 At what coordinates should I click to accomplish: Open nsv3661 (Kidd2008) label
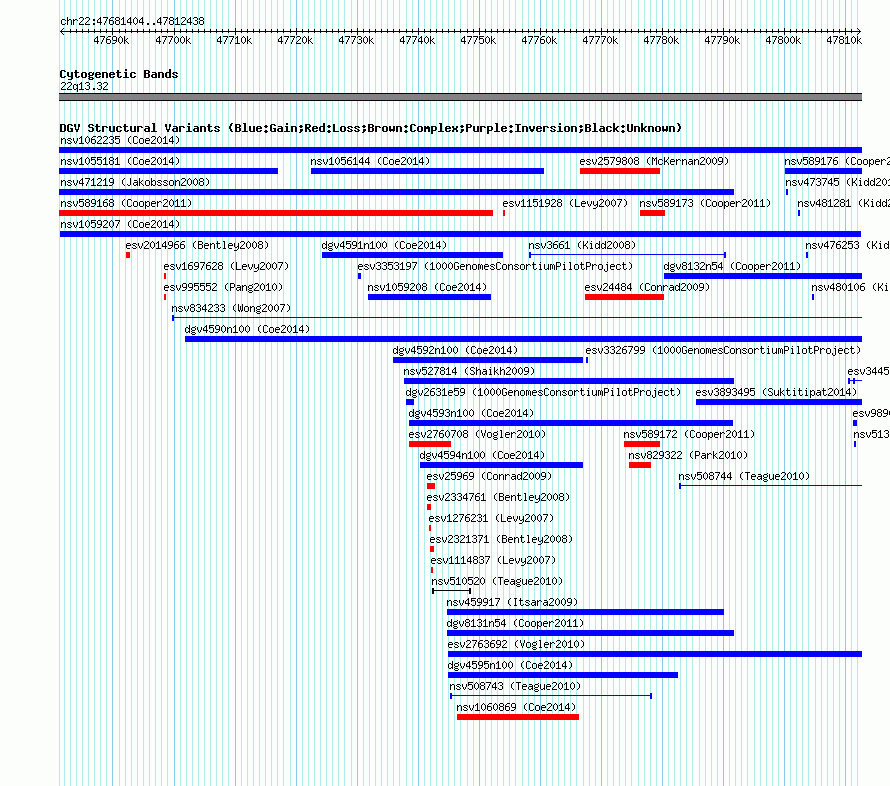(582, 245)
